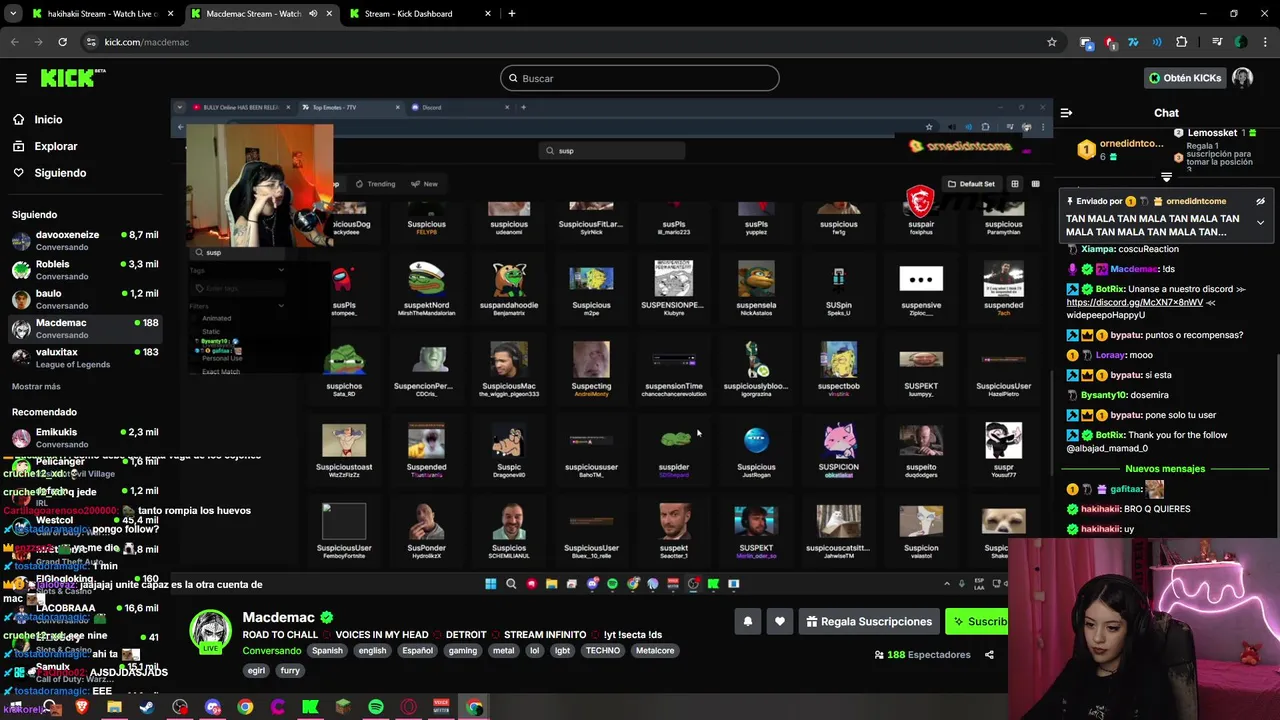Open the 7TV extension icon
Image resolution: width=1280 pixels, height=720 pixels.
(x=1133, y=42)
